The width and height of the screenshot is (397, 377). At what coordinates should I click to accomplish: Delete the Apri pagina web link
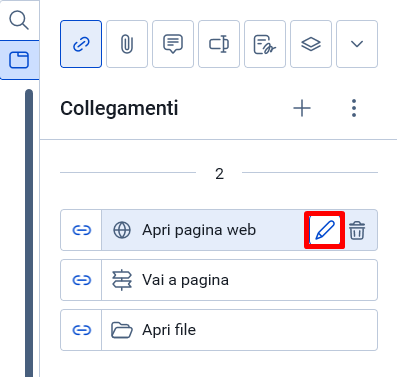tap(357, 230)
